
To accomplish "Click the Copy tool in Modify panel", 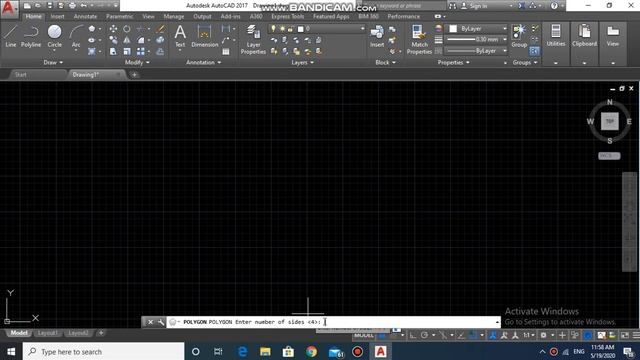I will point(113,40).
